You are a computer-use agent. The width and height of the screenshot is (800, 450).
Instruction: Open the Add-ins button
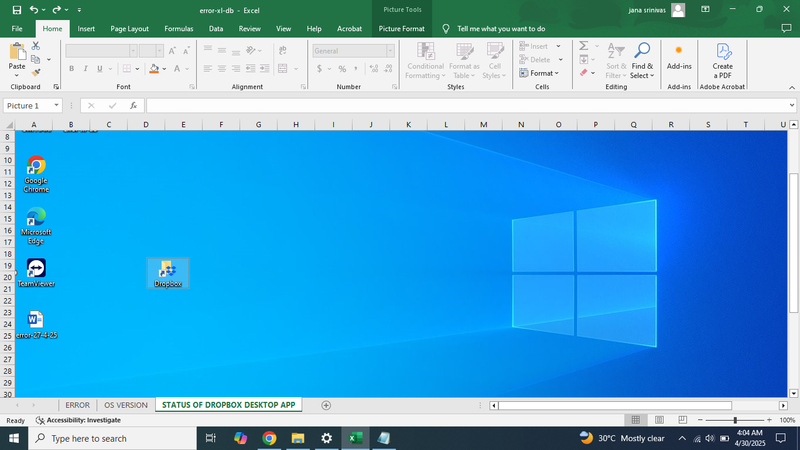[679, 58]
